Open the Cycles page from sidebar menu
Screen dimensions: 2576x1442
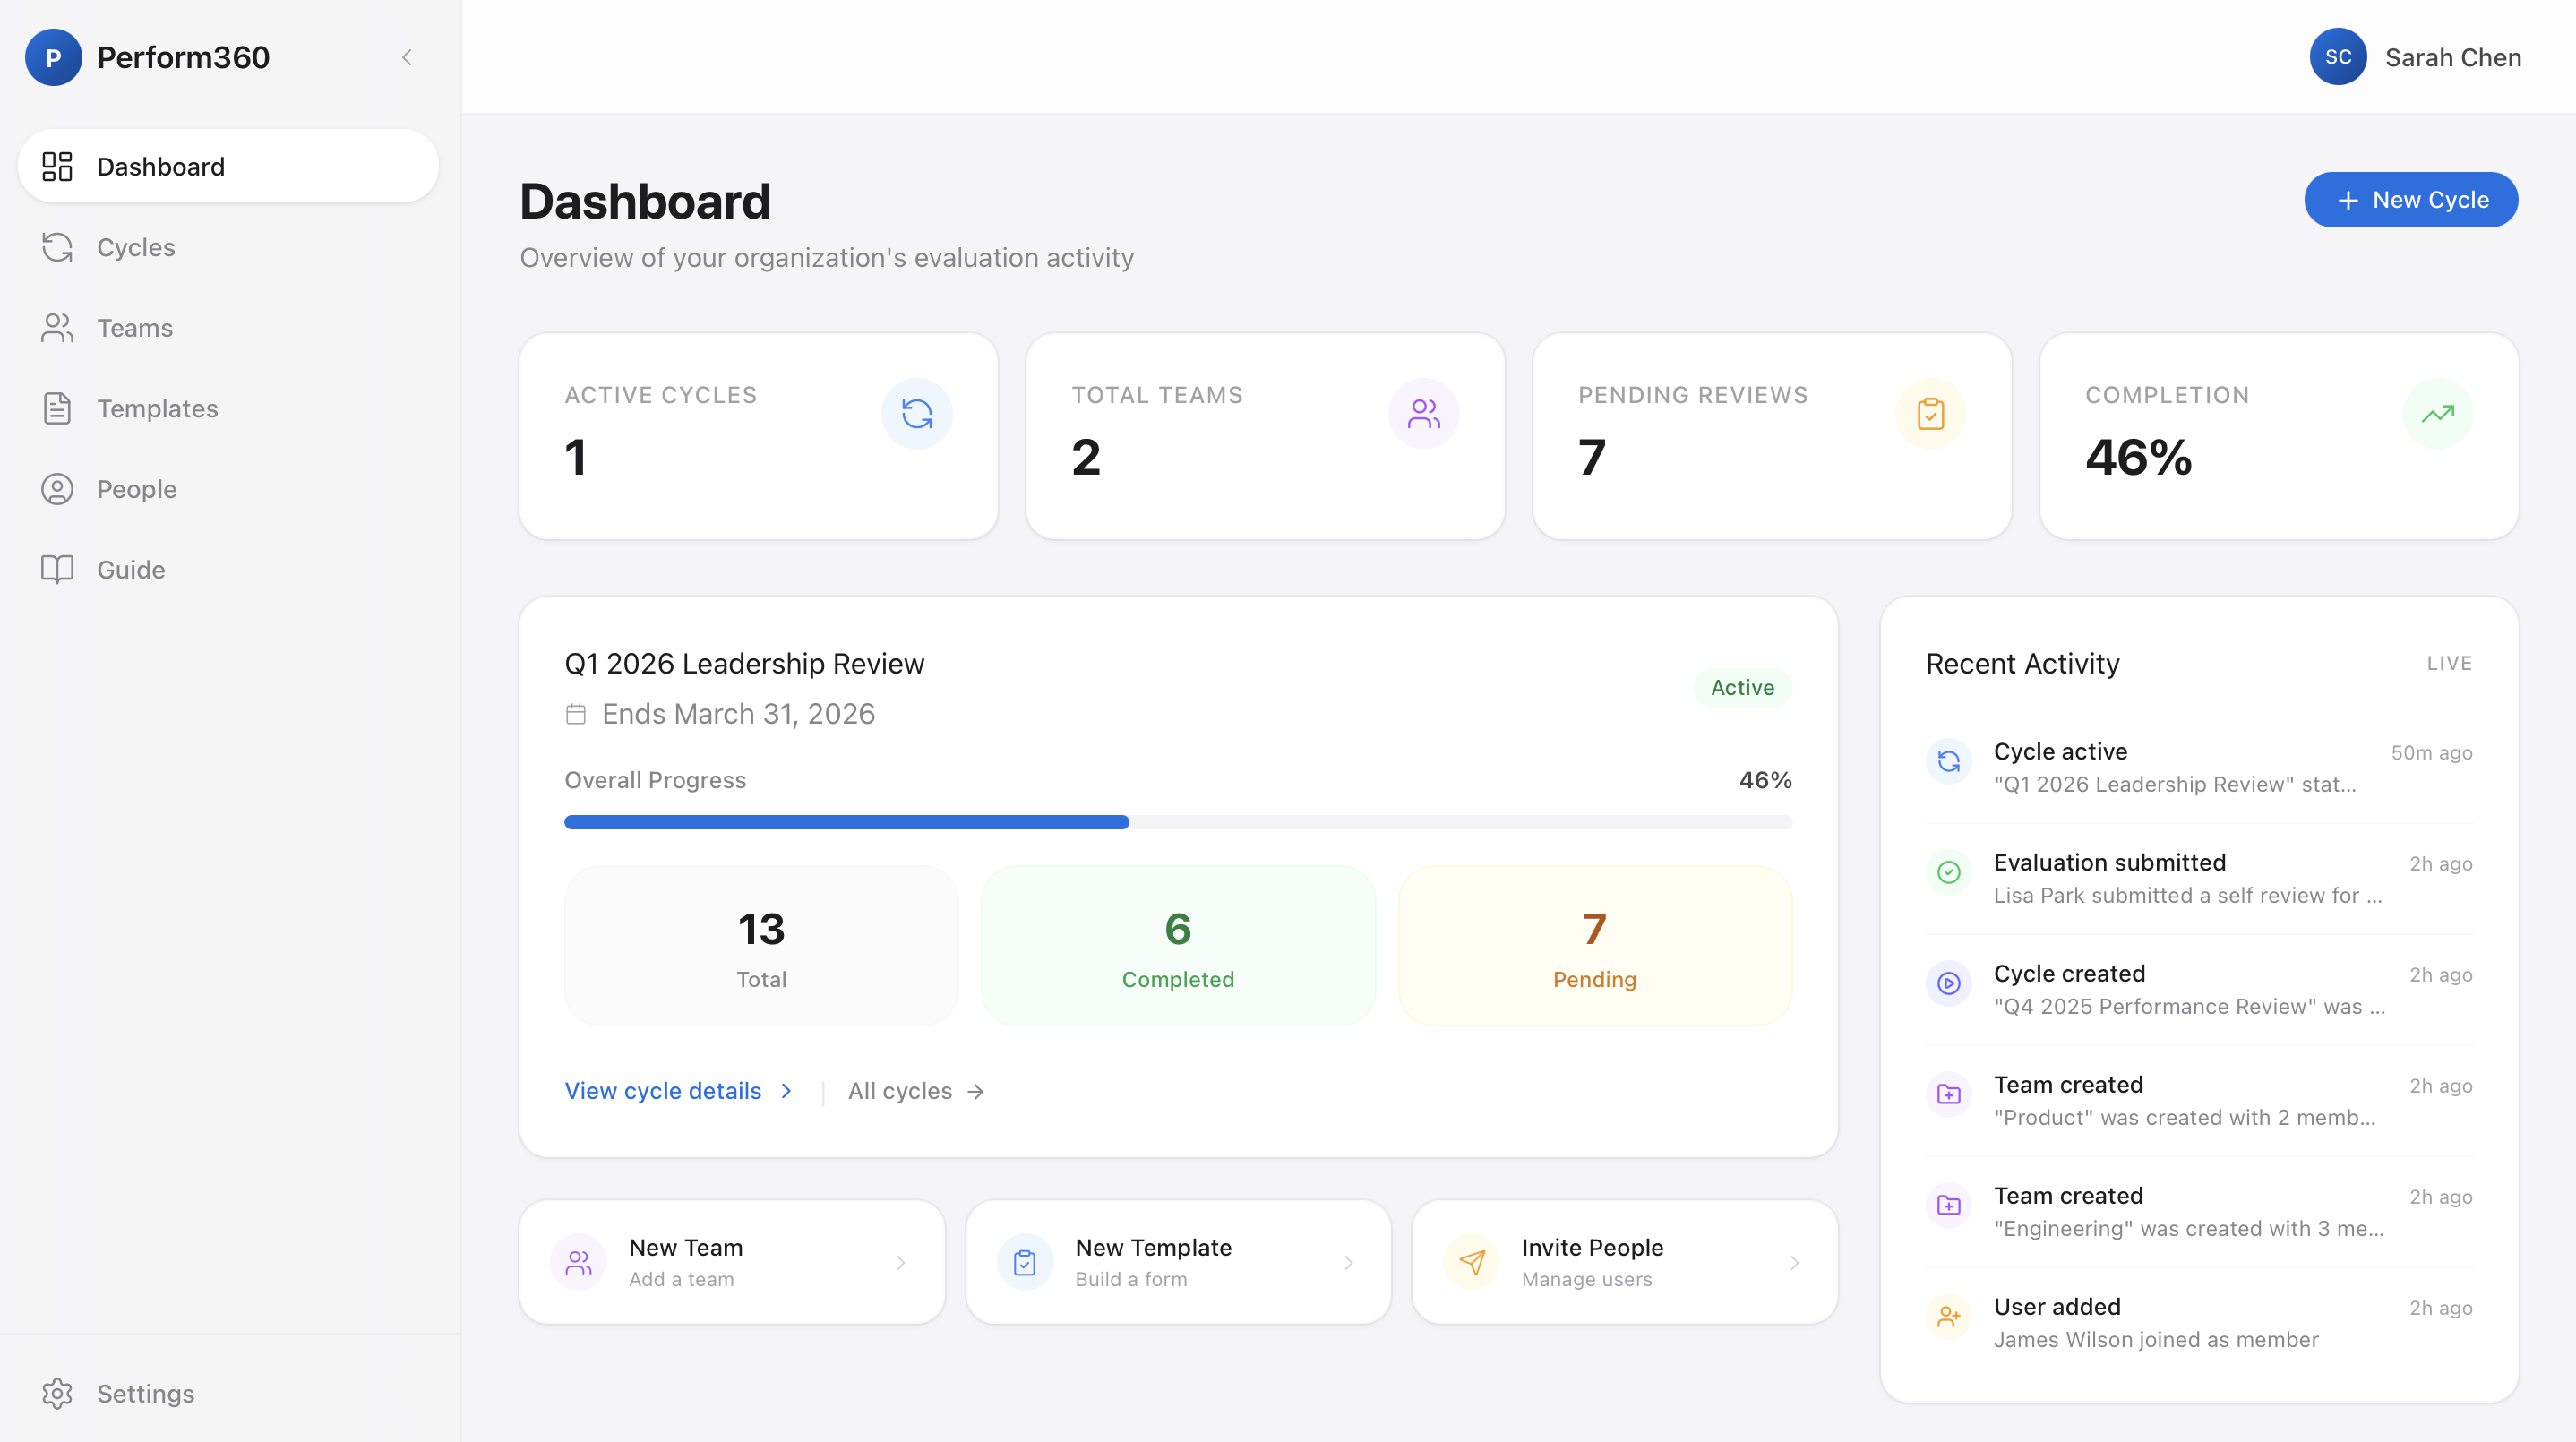(135, 247)
